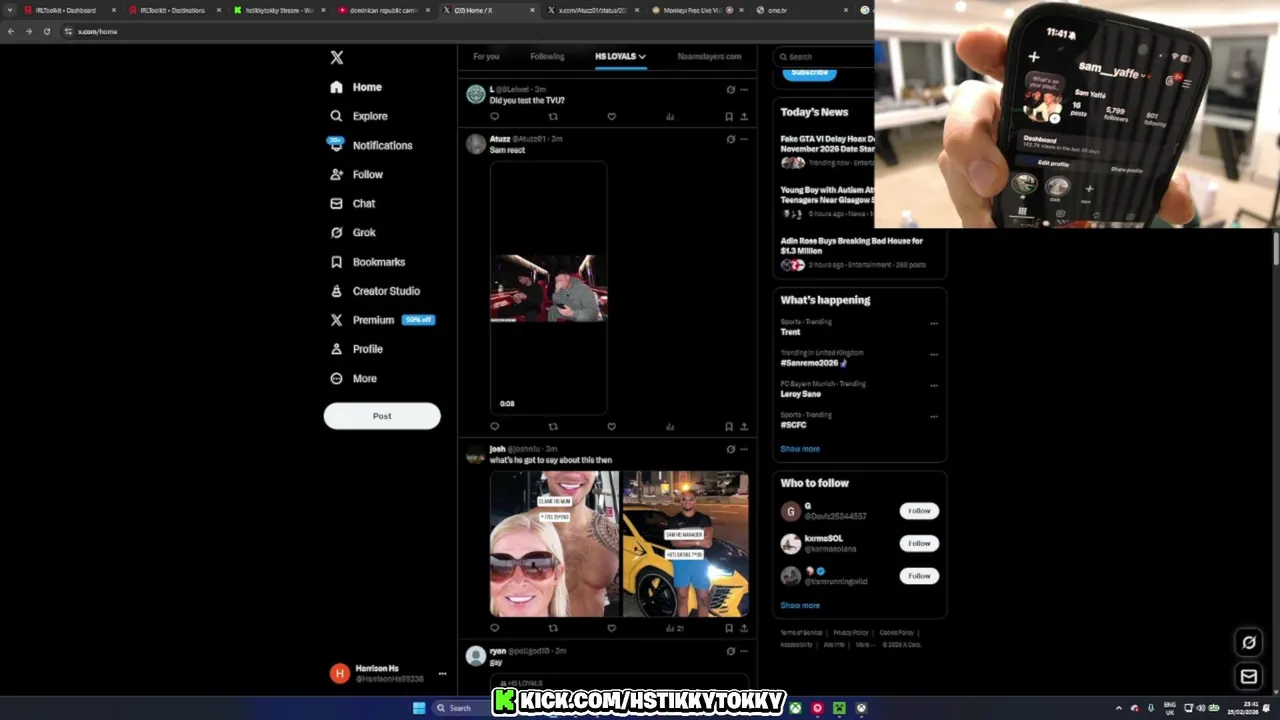Viewport: 1280px width, 720px height.
Task: Click the X logo above the sidebar
Action: pyautogui.click(x=337, y=58)
